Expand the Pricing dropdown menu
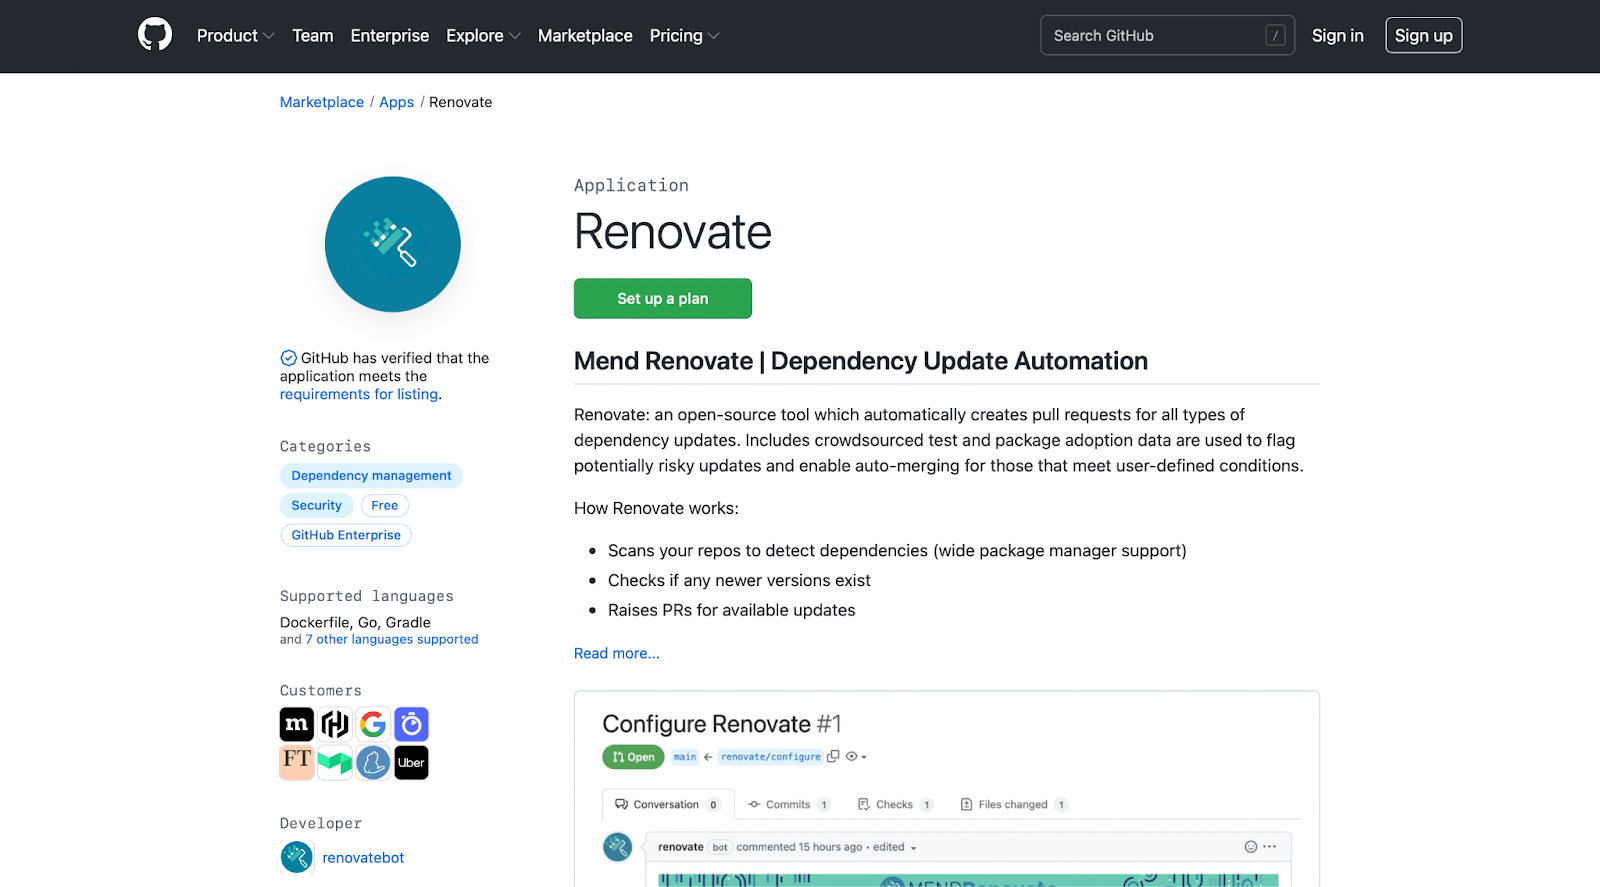This screenshot has height=887, width=1600. (x=684, y=36)
